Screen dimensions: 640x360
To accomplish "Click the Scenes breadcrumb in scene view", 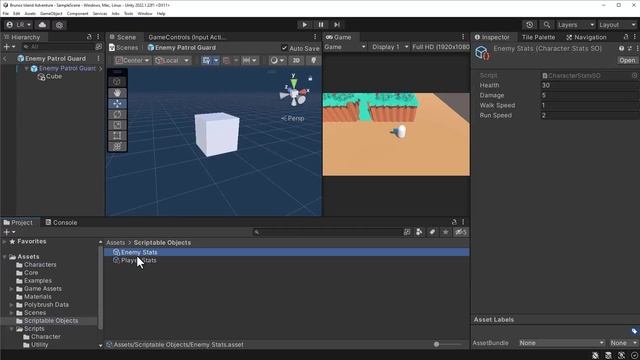I will click(123, 48).
